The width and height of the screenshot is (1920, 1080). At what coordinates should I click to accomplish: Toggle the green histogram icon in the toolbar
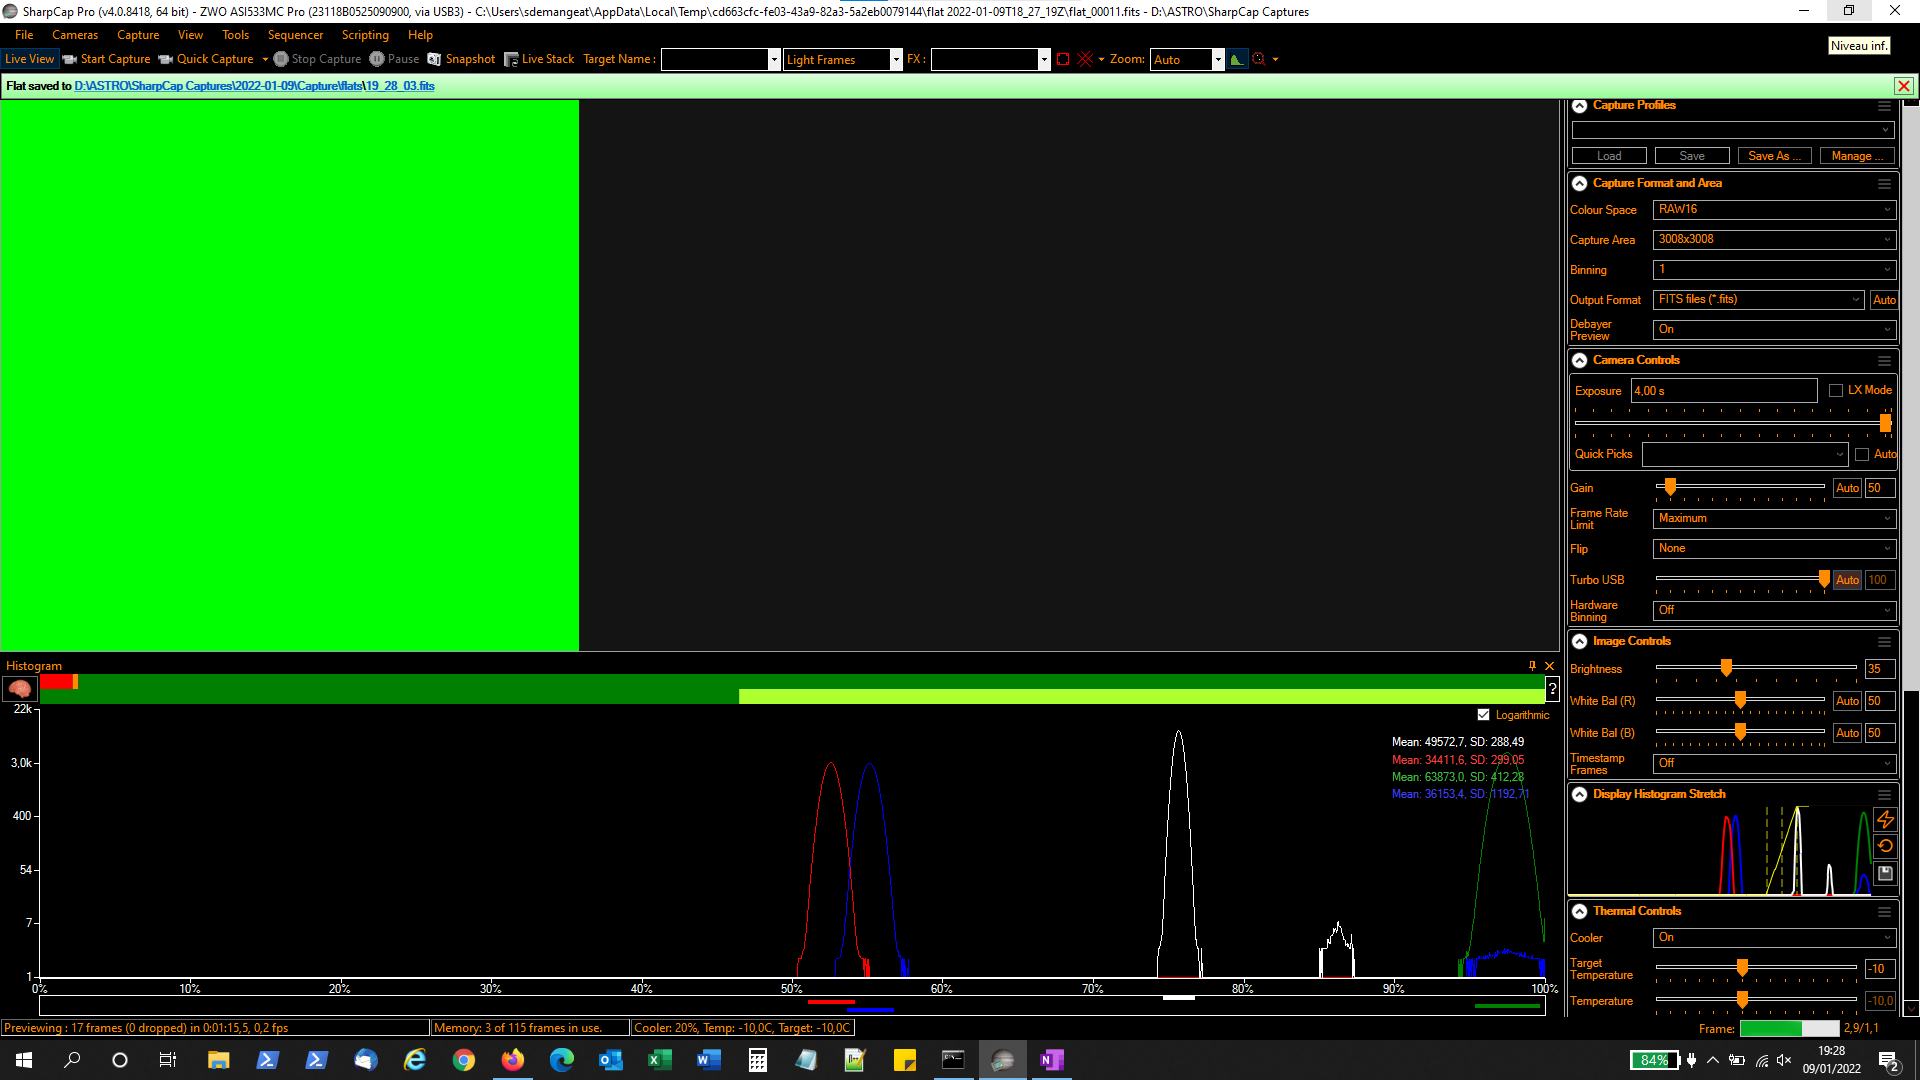[x=1237, y=59]
